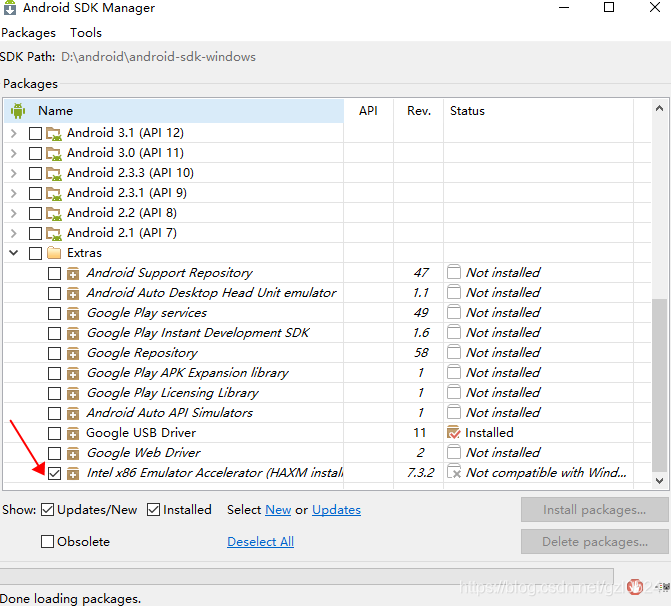Check the Extras group checkbox
671x606 pixels.
click(x=35, y=253)
